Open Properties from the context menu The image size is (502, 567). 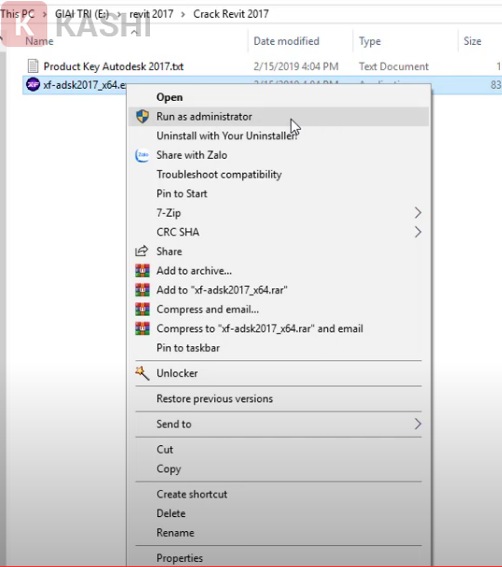tap(179, 558)
